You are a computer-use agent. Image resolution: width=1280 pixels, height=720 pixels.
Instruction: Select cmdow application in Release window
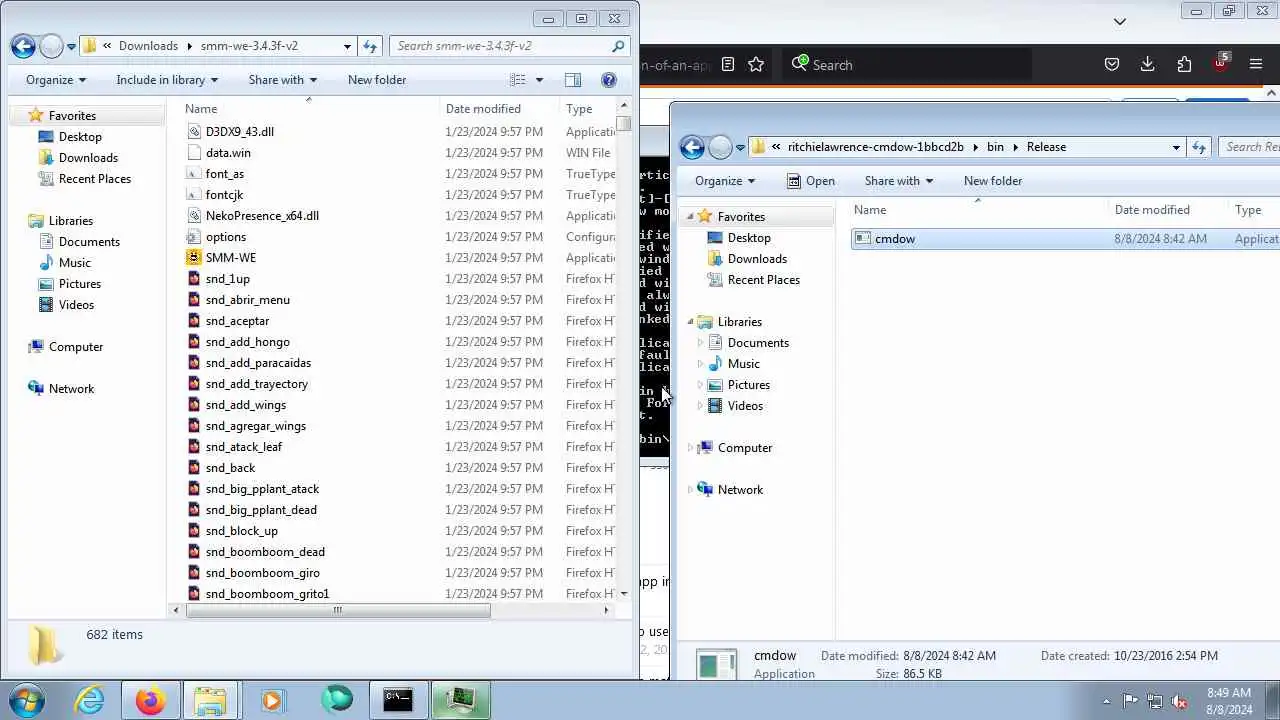click(894, 239)
